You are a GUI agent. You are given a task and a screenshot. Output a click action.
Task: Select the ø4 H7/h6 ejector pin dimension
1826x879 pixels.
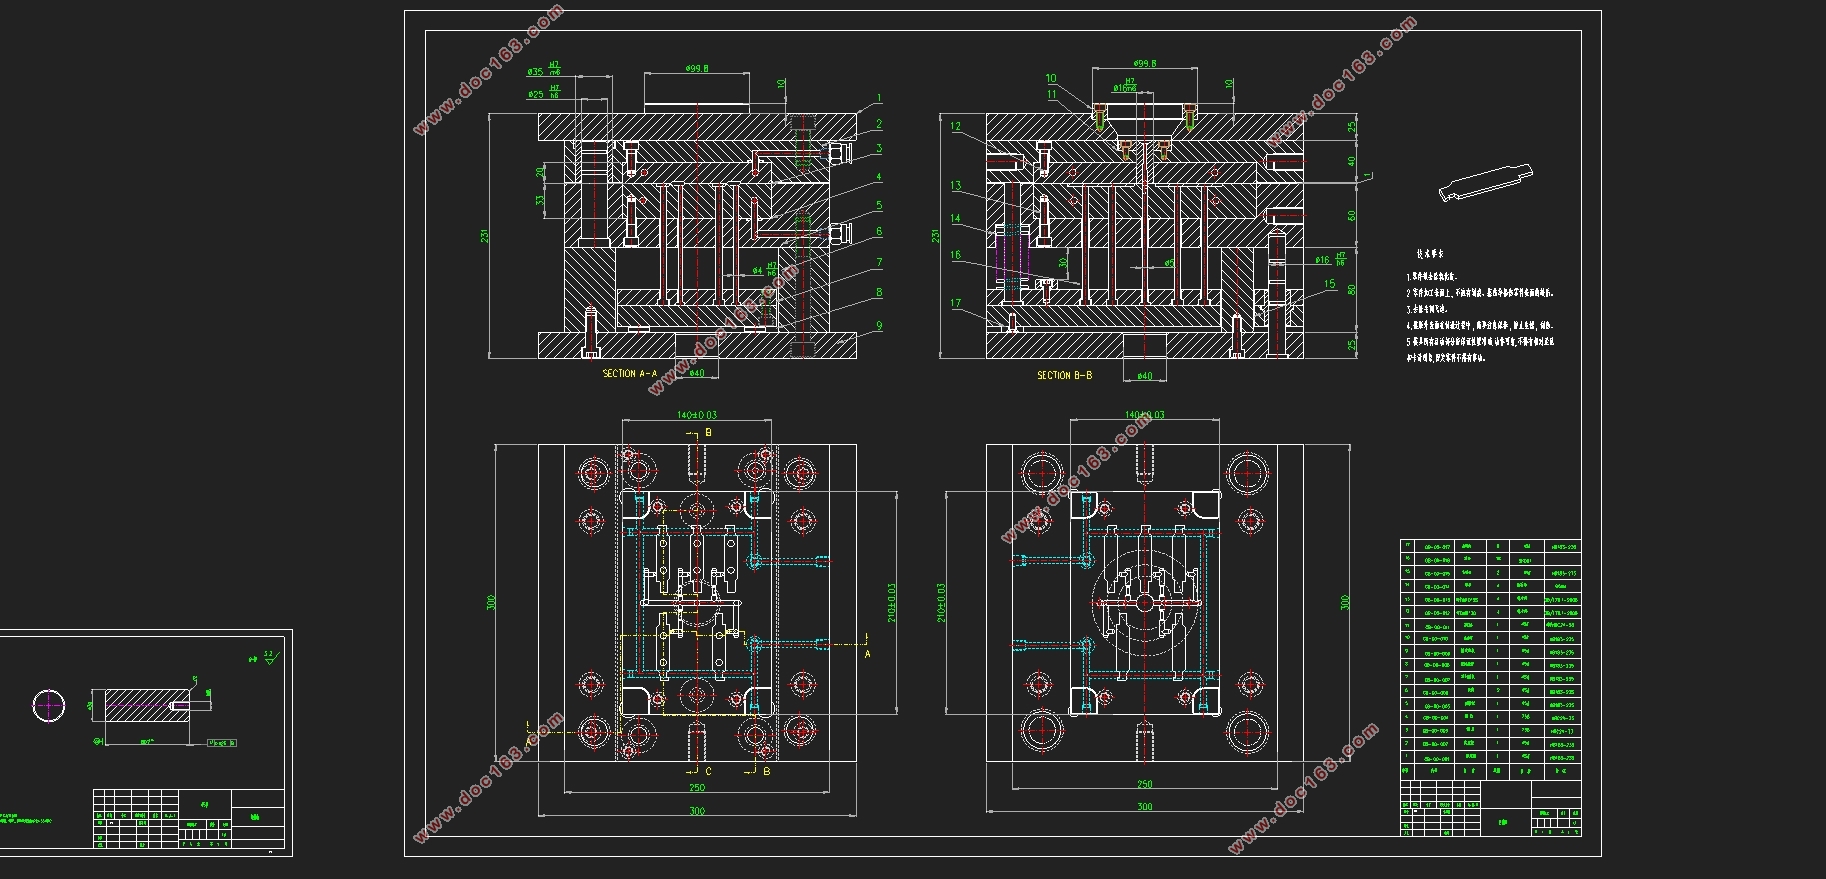pyautogui.click(x=764, y=269)
